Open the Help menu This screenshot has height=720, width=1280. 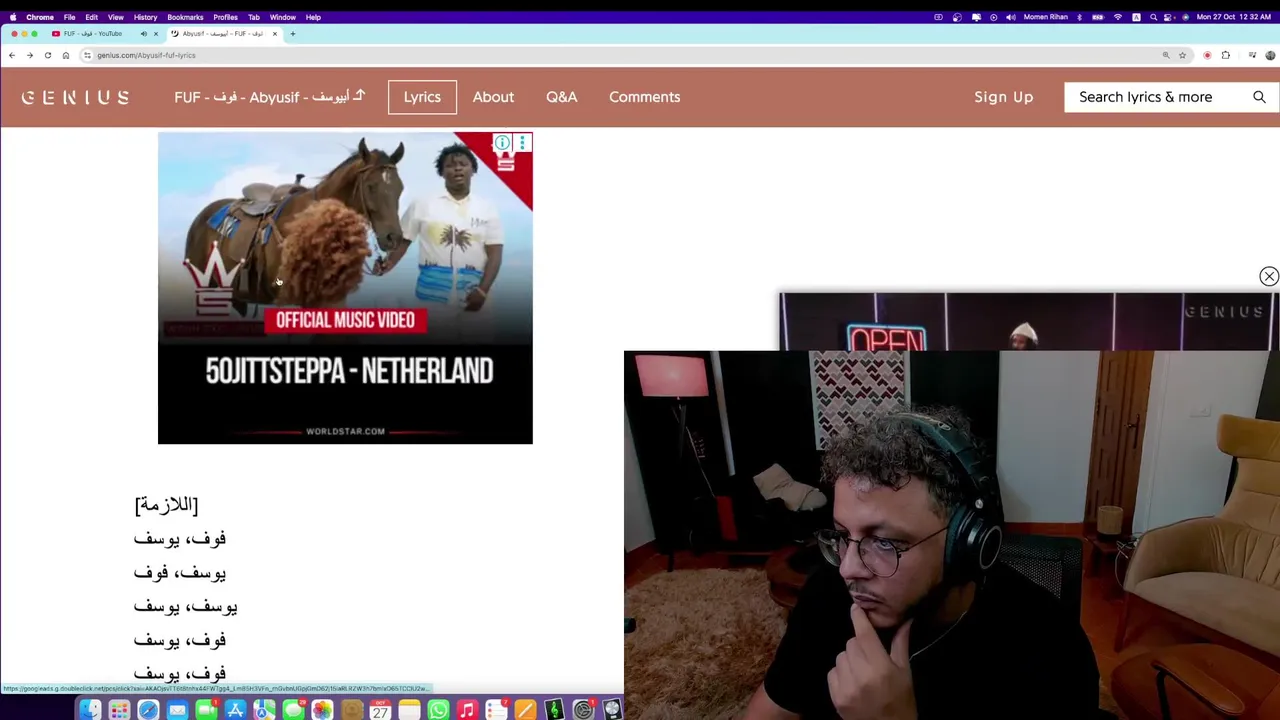pyautogui.click(x=313, y=17)
